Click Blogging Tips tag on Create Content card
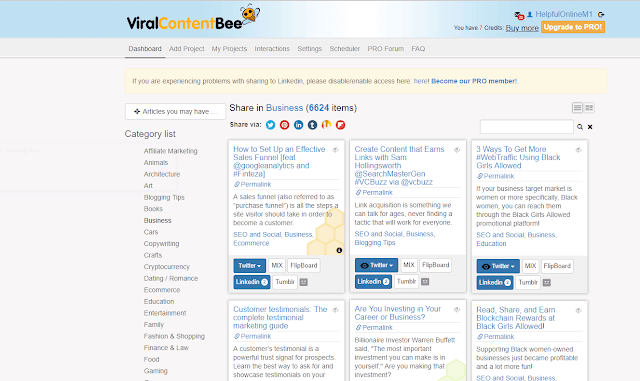 point(375,243)
